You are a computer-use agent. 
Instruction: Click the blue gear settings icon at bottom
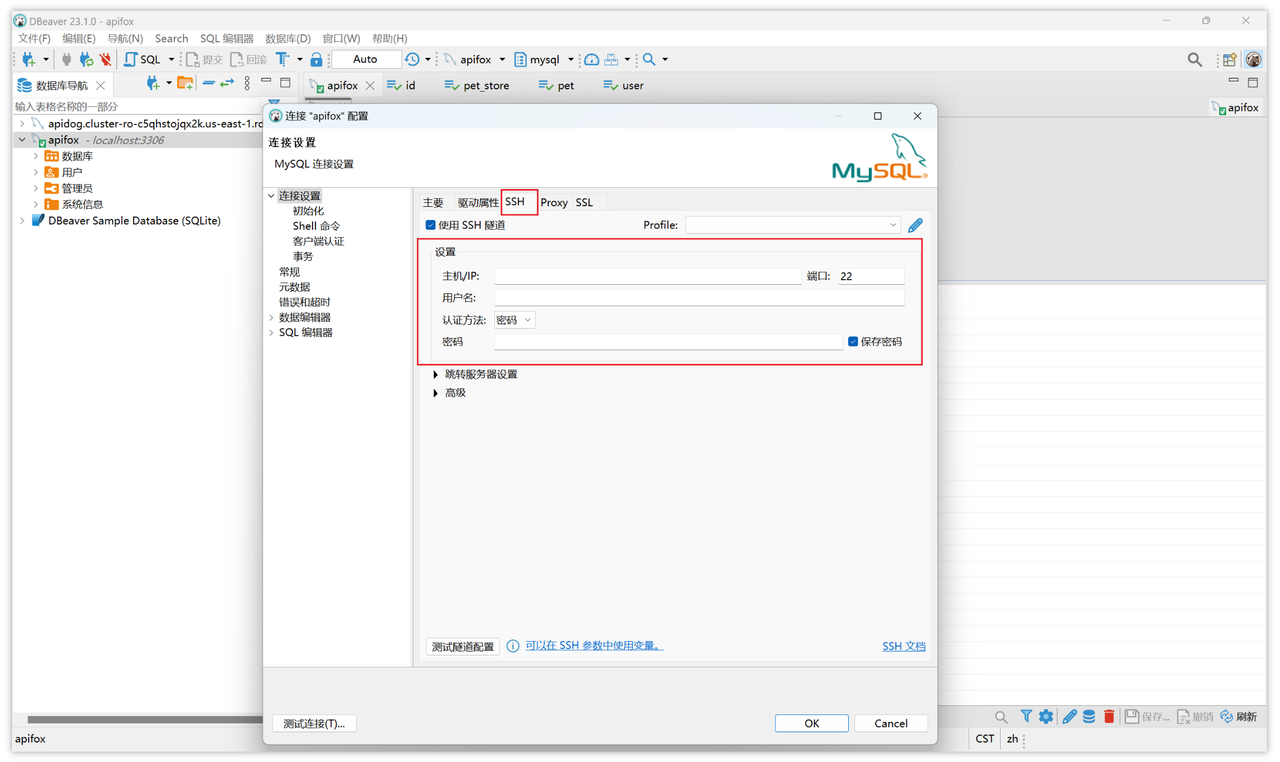tap(1046, 717)
